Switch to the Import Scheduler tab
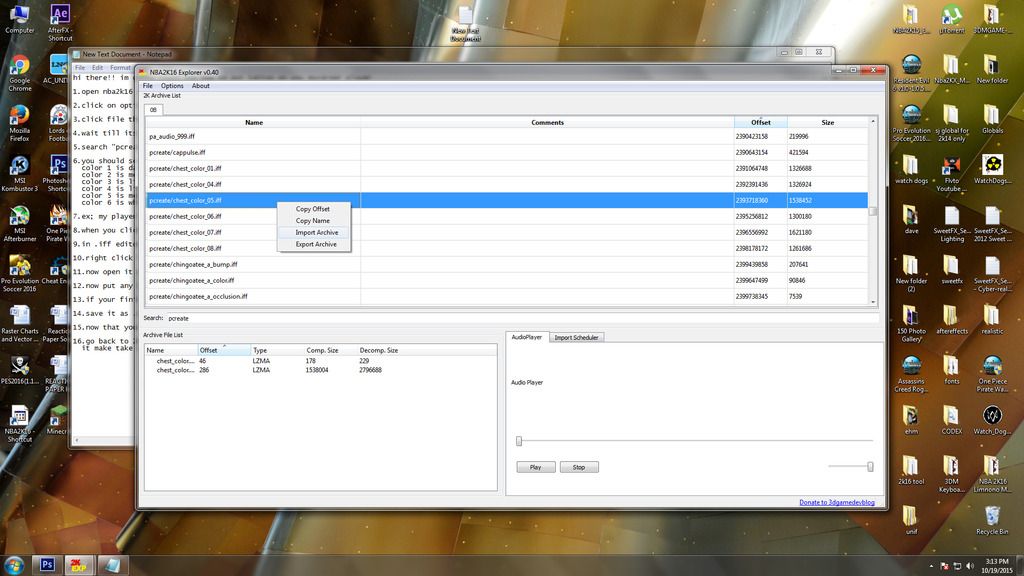The image size is (1024, 576). (x=576, y=338)
